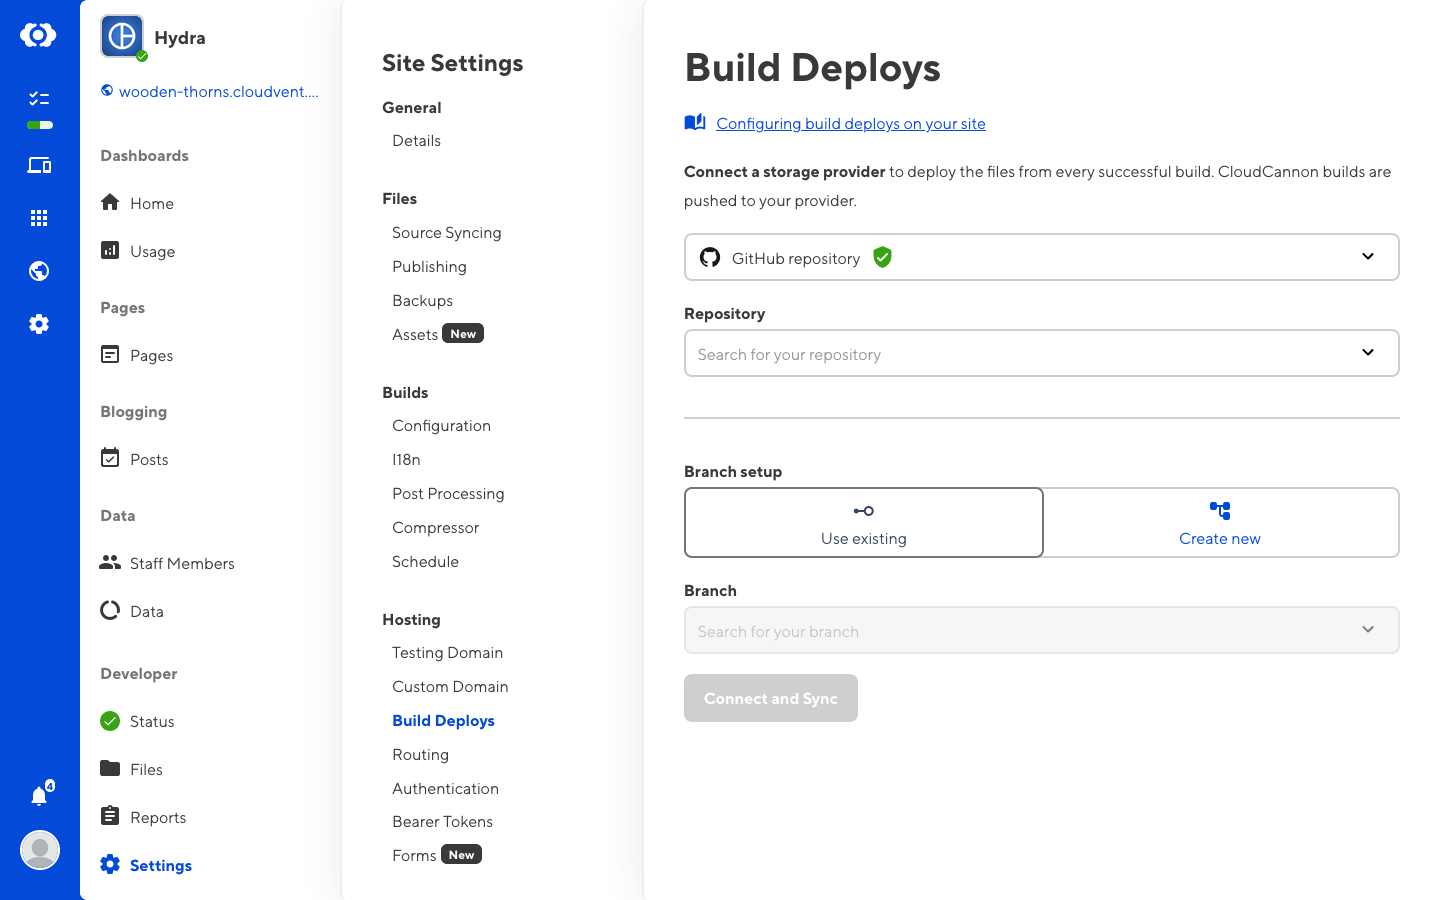Open the notifications bell icon
Image resolution: width=1440 pixels, height=900 pixels.
pyautogui.click(x=39, y=796)
